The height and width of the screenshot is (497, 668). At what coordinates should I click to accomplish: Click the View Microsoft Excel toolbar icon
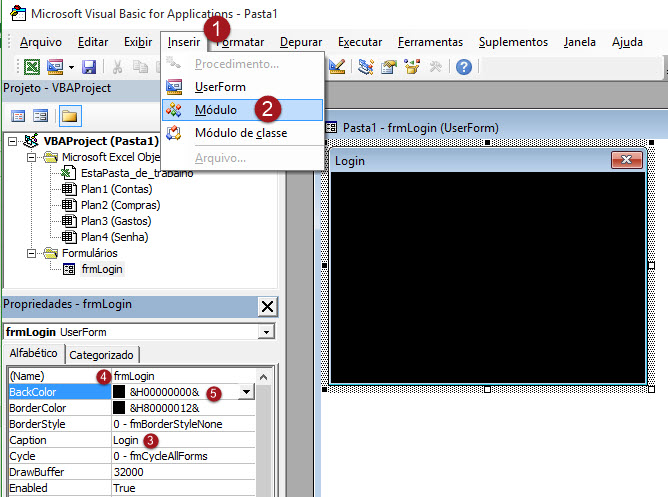[32, 67]
